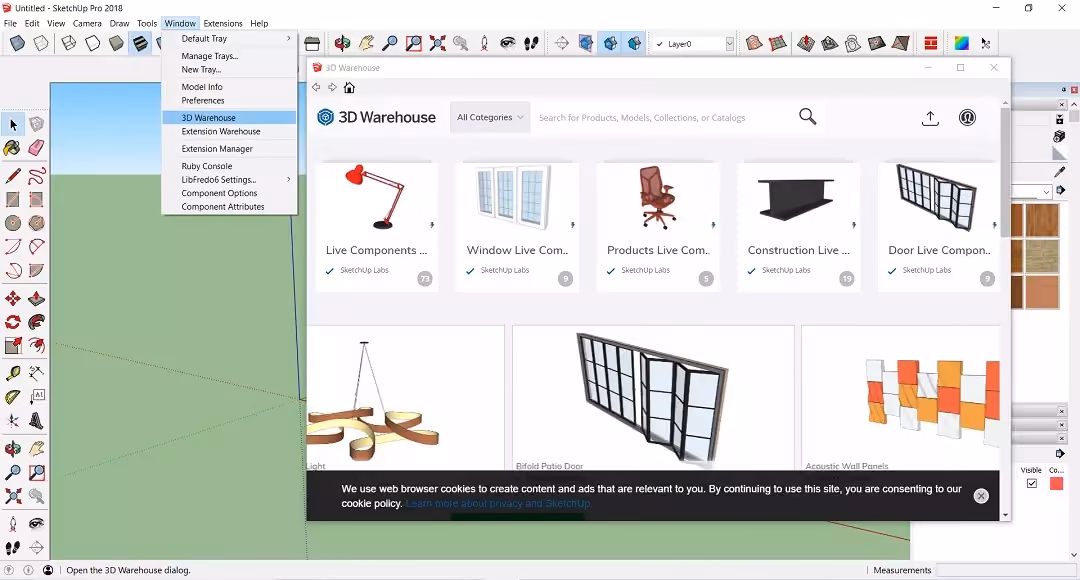
Task: Click the 3D Warehouse vertical scrollbar
Action: tap(1006, 172)
